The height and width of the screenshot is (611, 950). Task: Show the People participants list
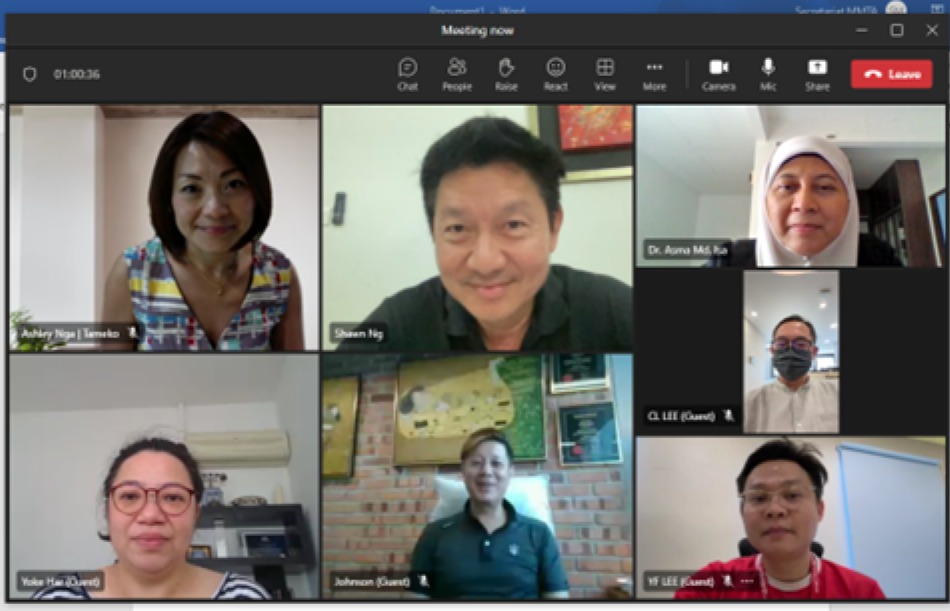tap(457, 74)
